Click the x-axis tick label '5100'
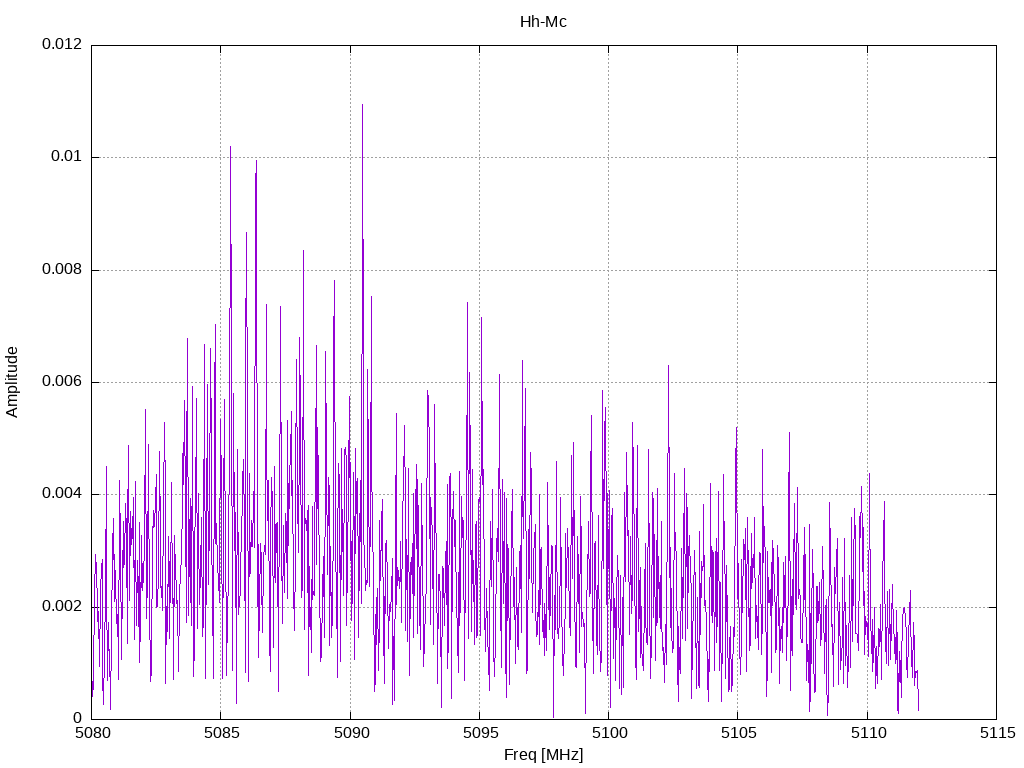Image resolution: width=1024 pixels, height=768 pixels. click(609, 733)
